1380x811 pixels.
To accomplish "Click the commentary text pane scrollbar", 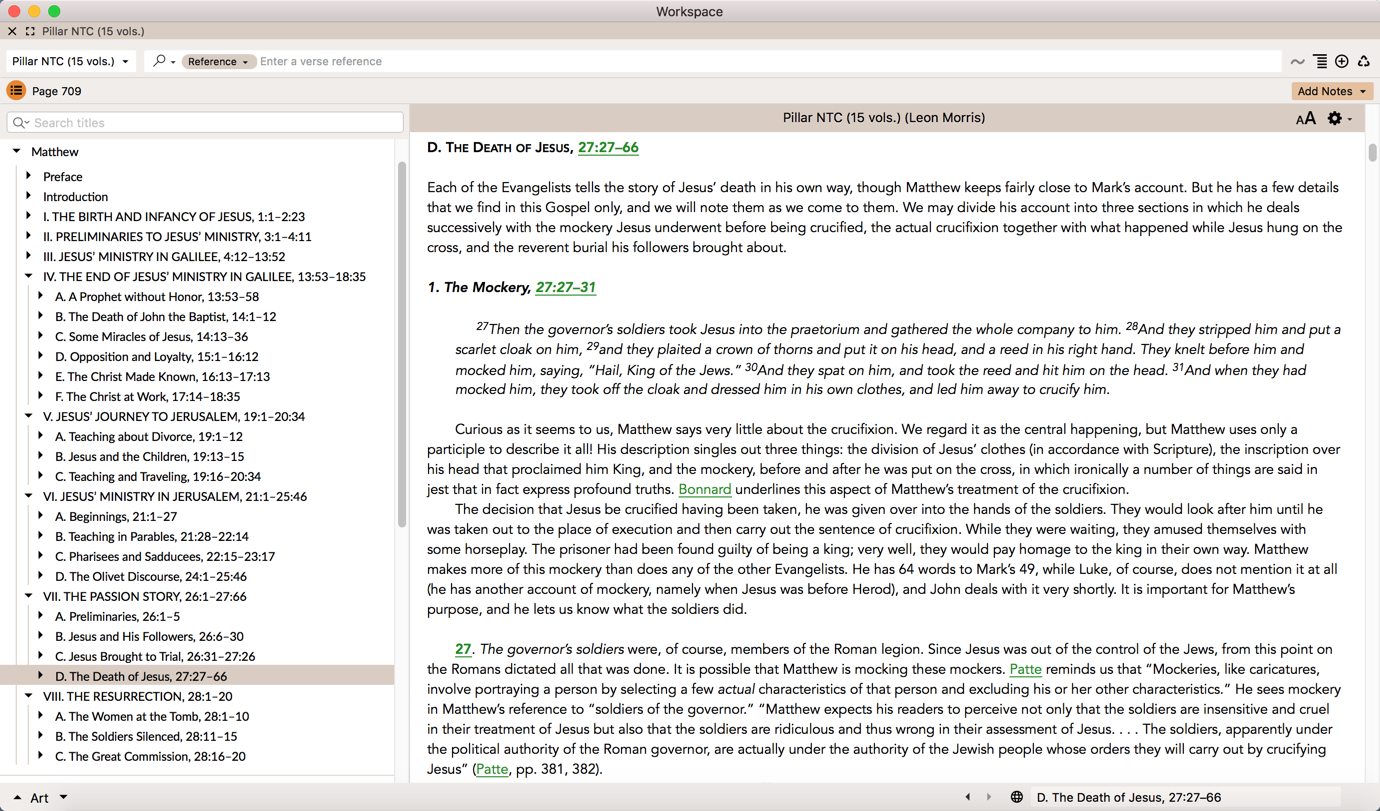I will pos(1373,153).
